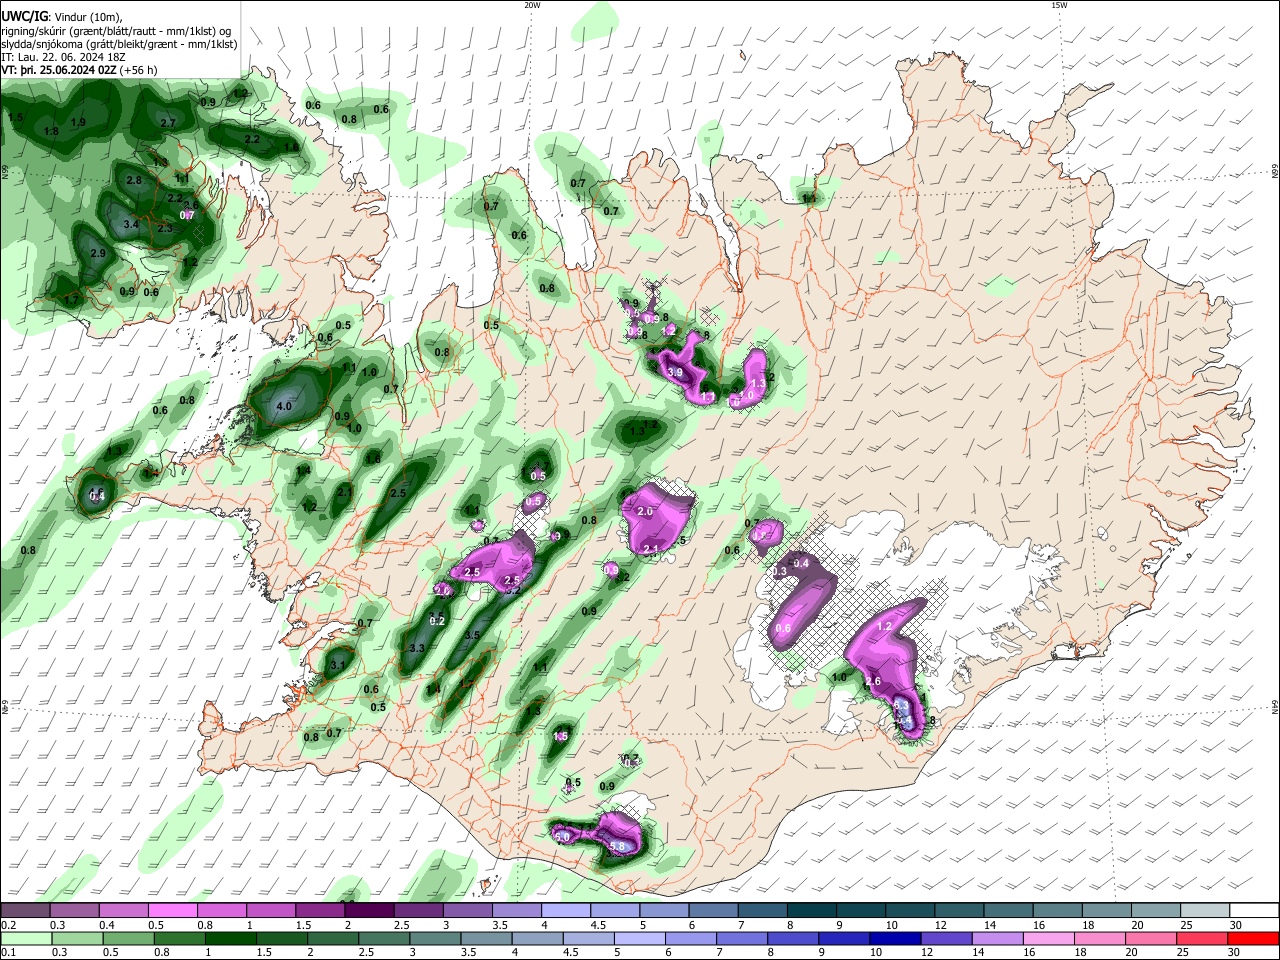Click the bright pink snow swatch between 0.5 and 0.8
This screenshot has width=1280, height=960.
coord(172,910)
